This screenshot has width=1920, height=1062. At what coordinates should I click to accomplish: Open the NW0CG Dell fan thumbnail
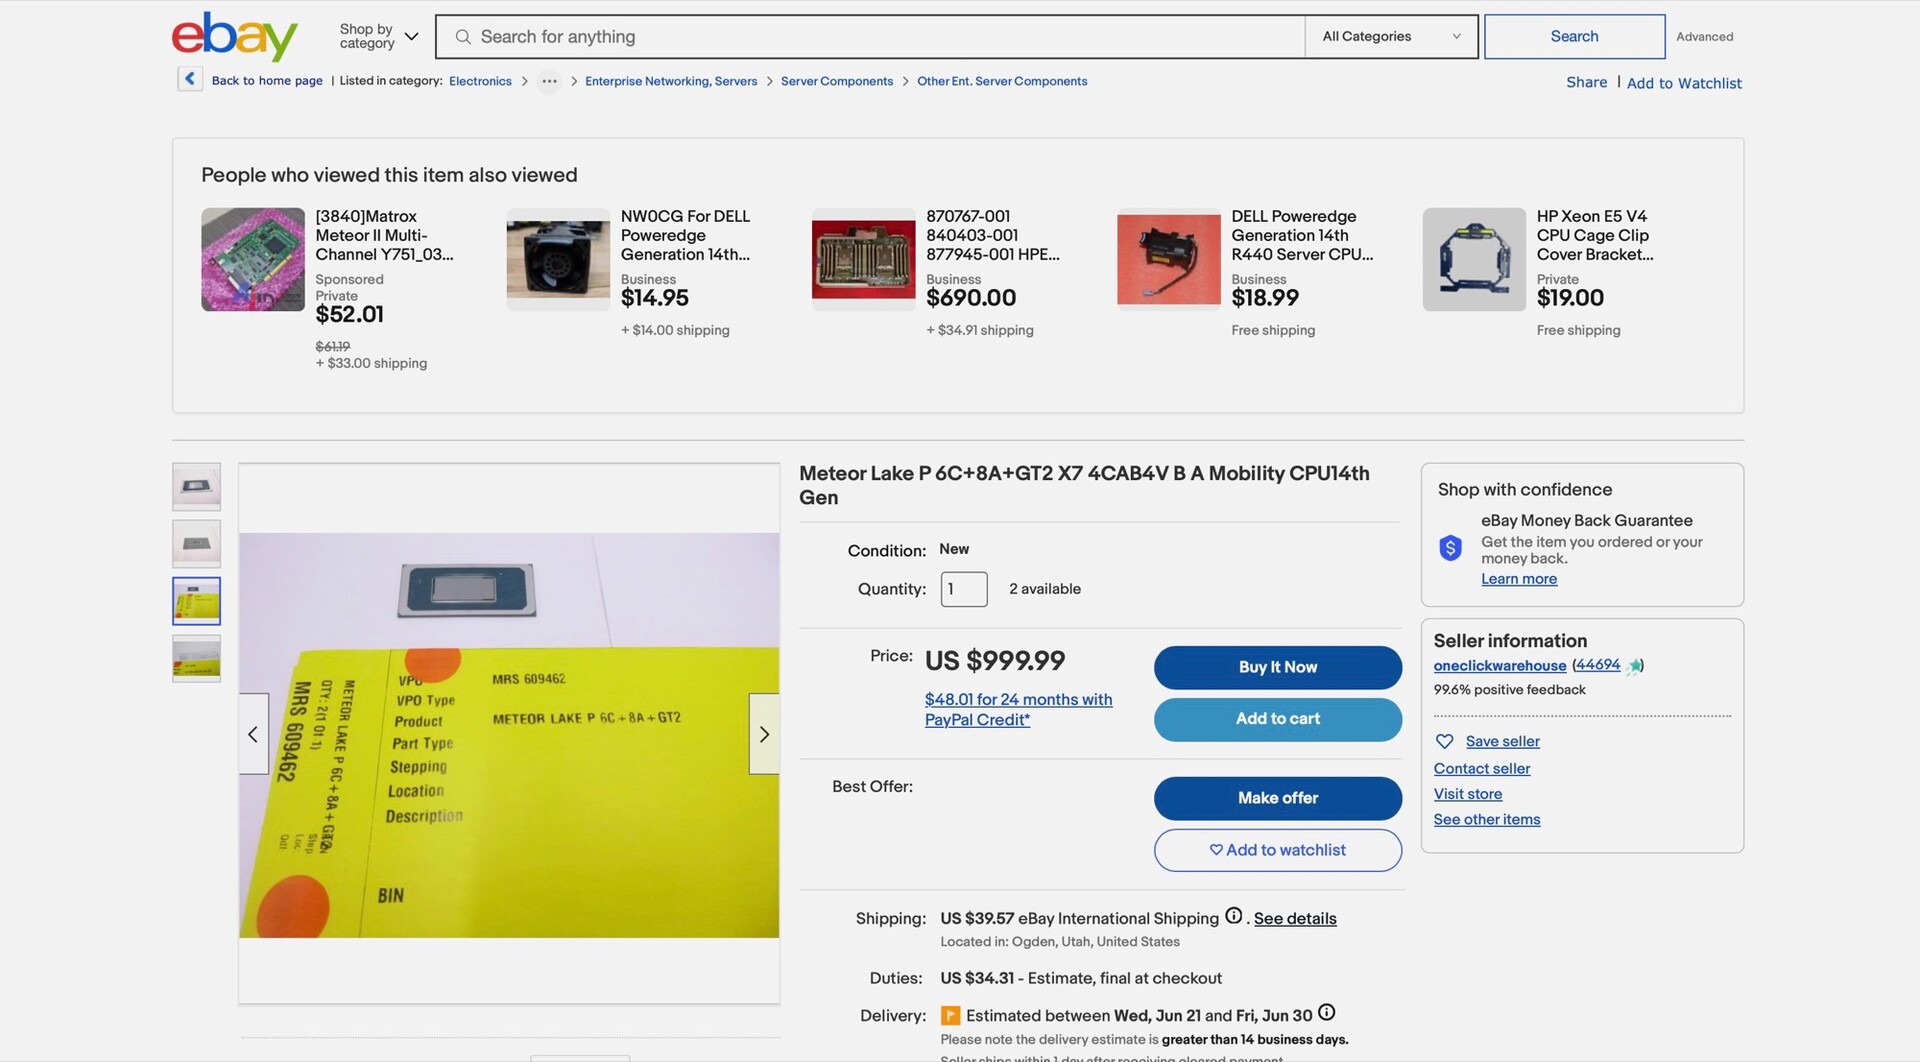pos(558,260)
